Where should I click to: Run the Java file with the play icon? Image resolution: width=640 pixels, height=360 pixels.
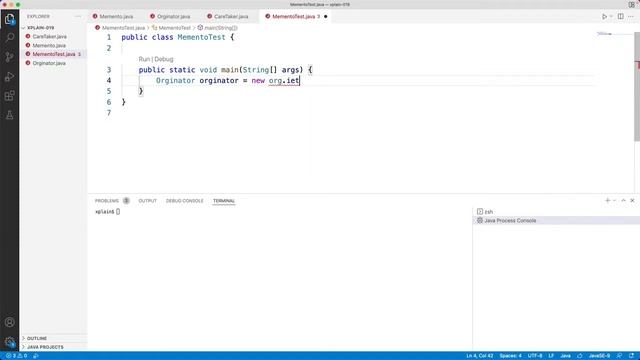pyautogui.click(x=604, y=16)
